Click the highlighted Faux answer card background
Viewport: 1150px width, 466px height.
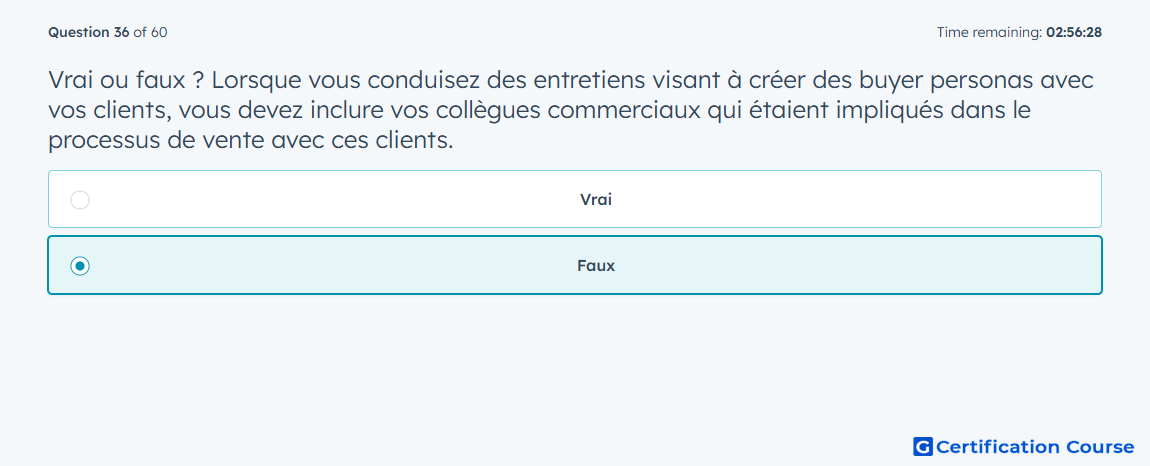(x=575, y=266)
